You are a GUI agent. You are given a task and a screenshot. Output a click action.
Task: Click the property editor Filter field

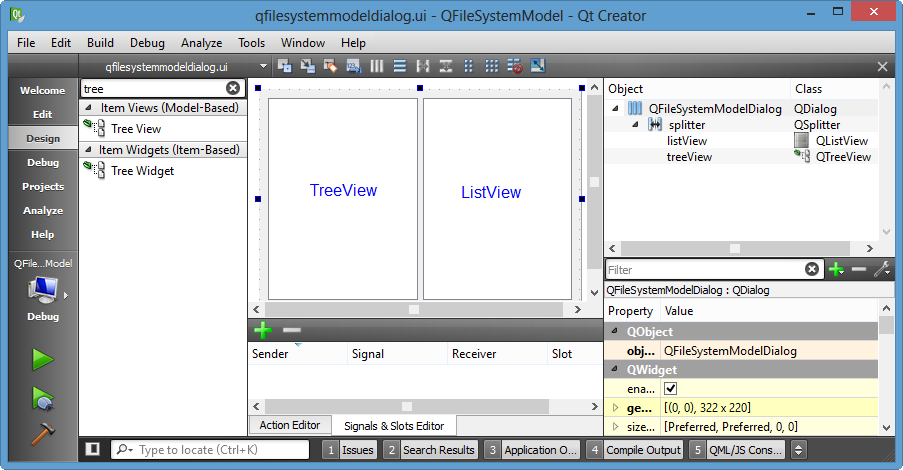705,270
